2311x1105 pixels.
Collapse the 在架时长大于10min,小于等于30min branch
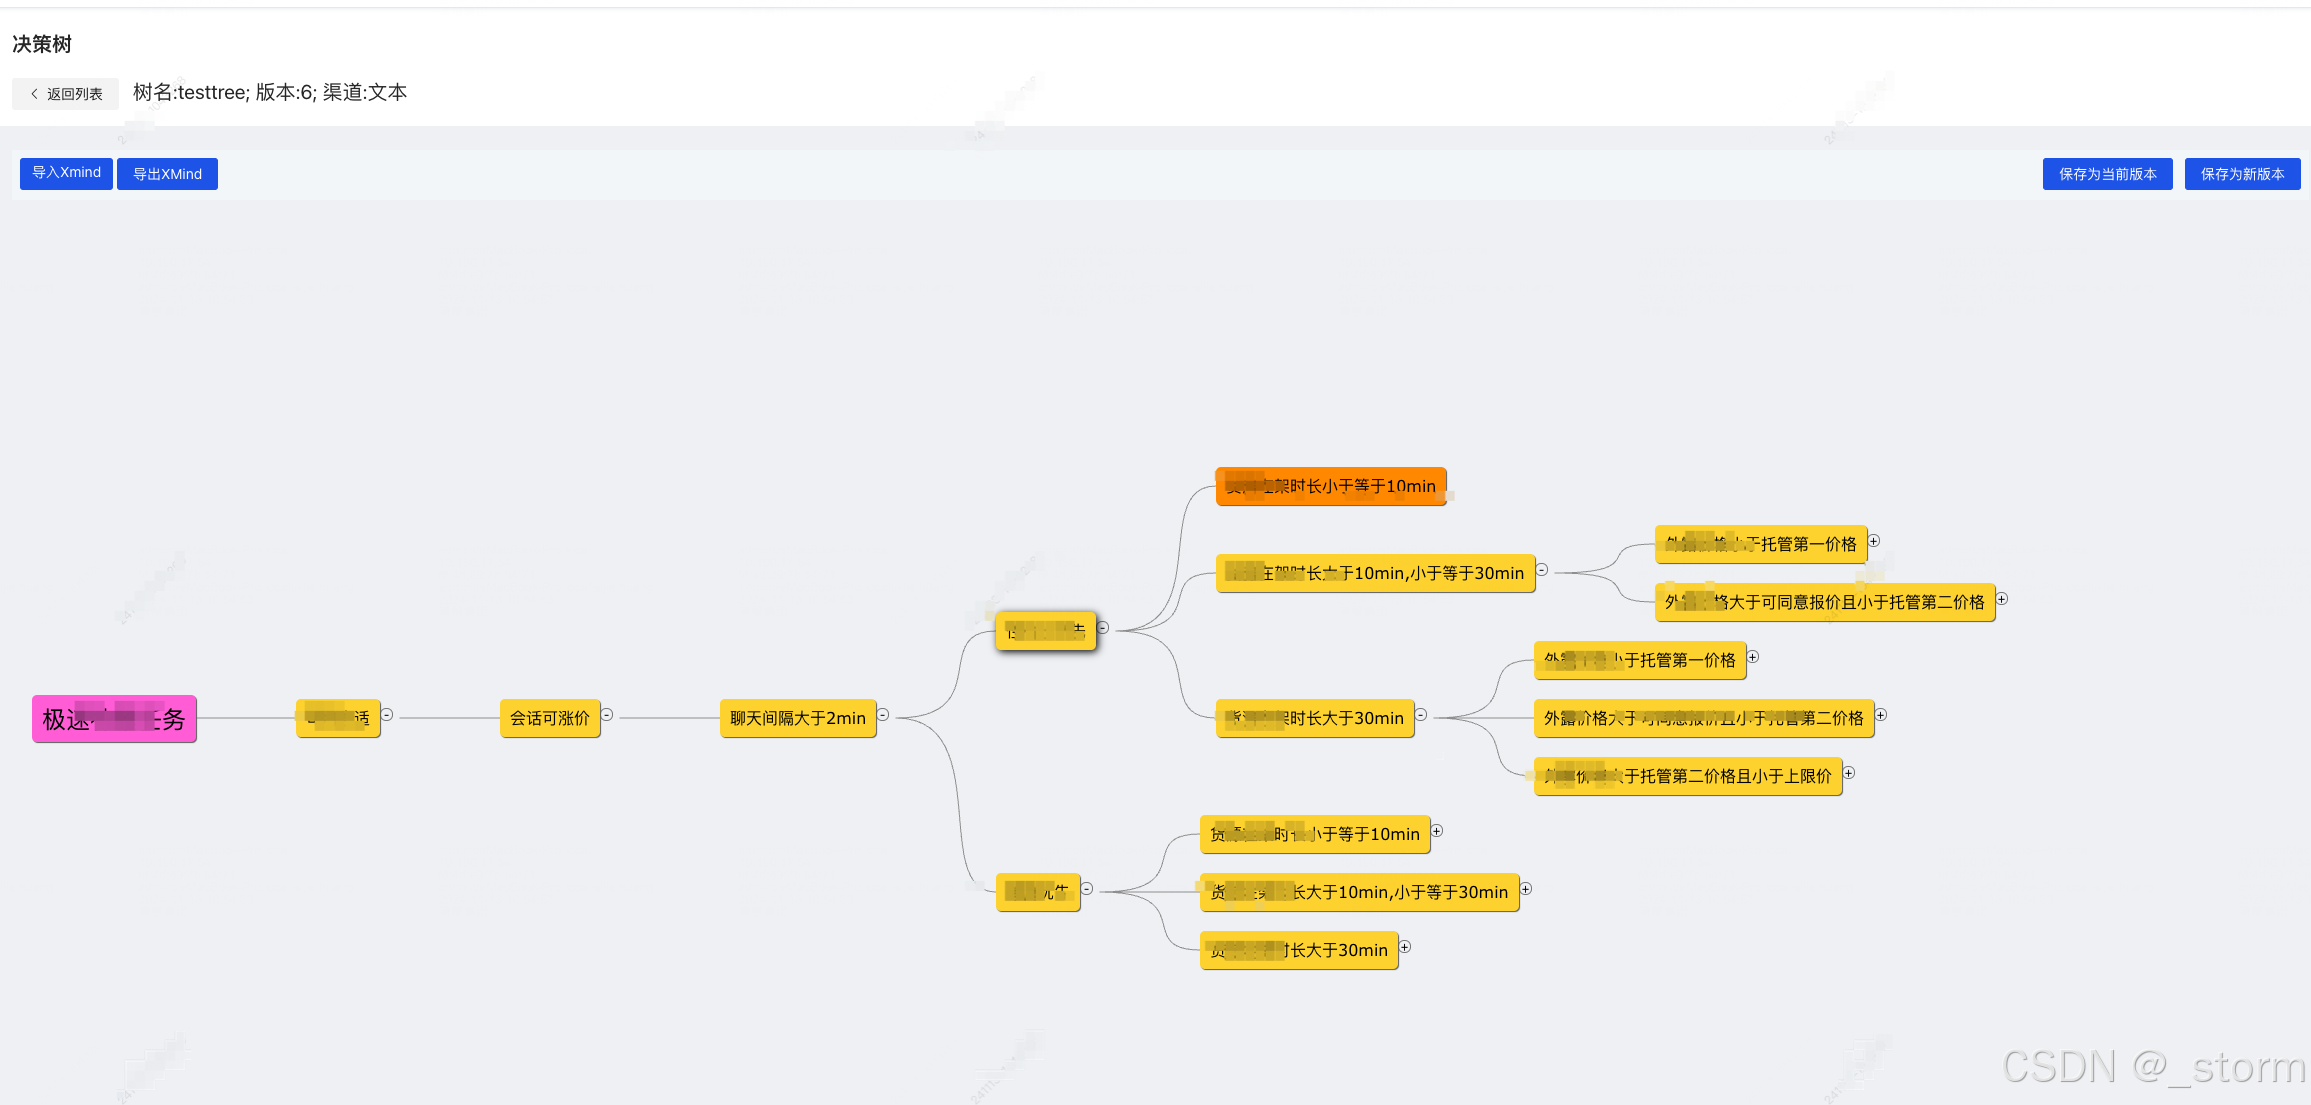pyautogui.click(x=1542, y=570)
